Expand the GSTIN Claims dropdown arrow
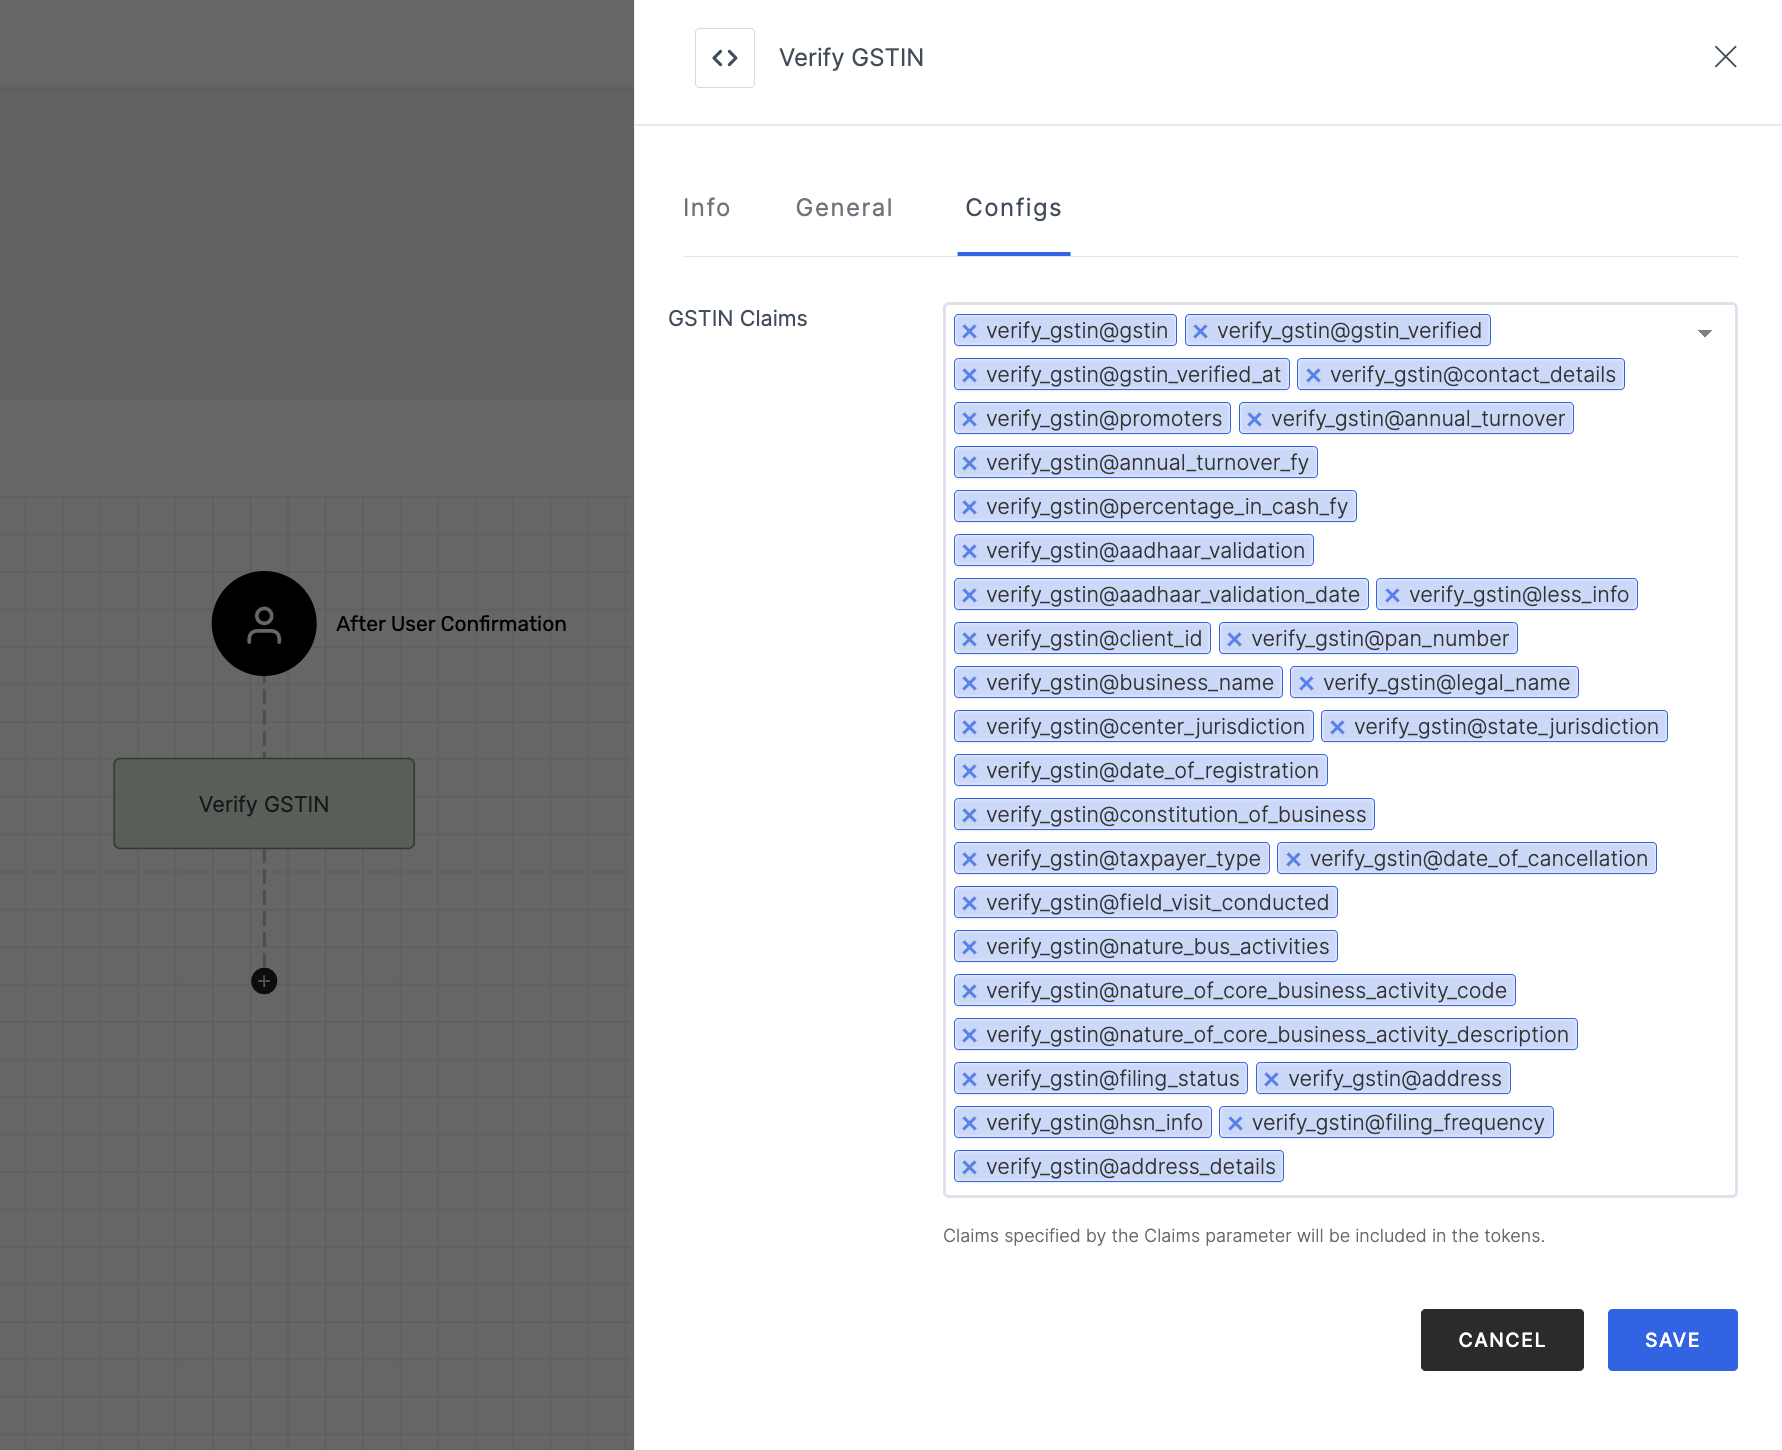Viewport: 1782px width, 1450px height. point(1705,333)
